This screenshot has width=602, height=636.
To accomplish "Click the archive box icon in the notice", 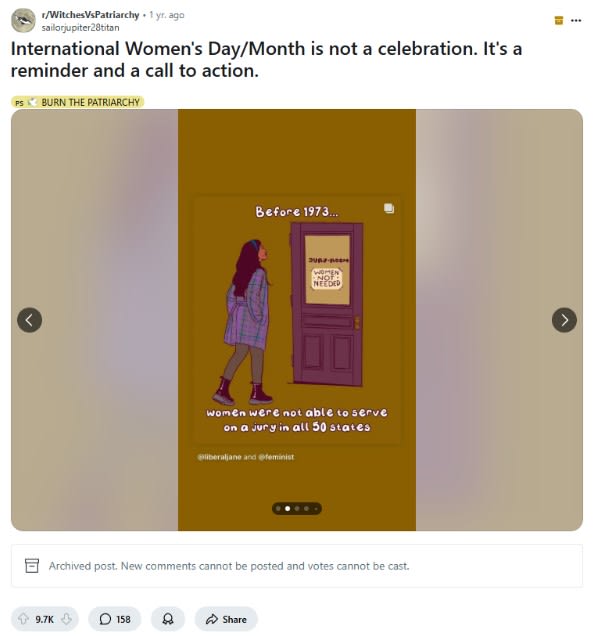I will tap(31, 566).
